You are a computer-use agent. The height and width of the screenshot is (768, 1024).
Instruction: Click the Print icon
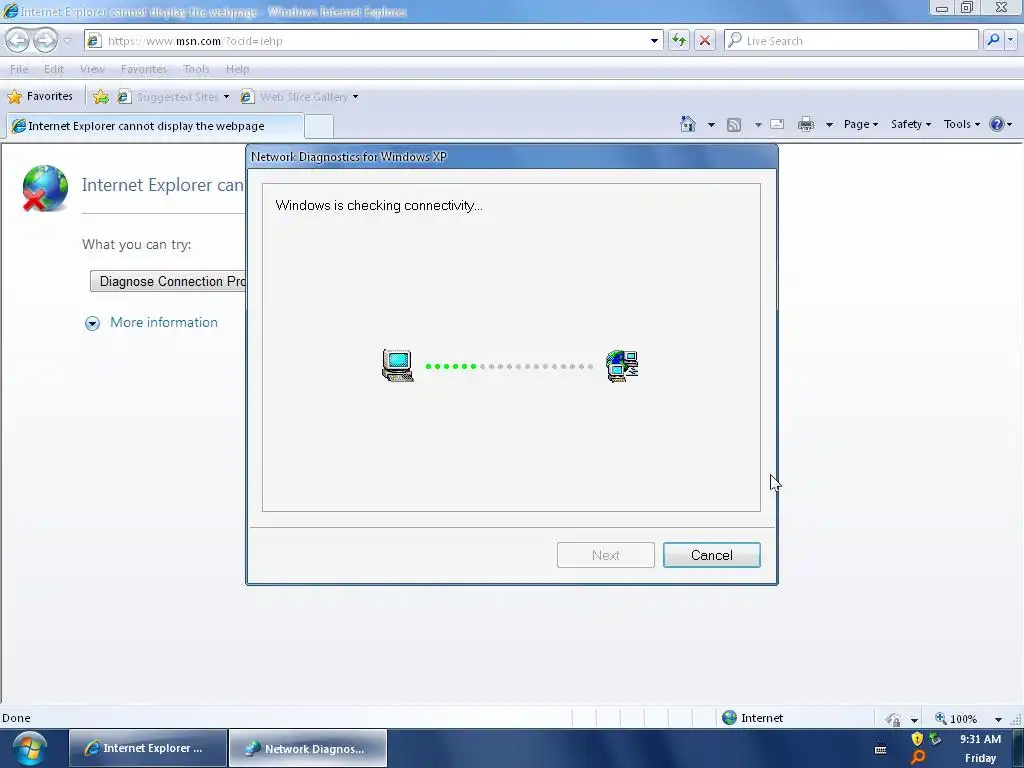pyautogui.click(x=806, y=124)
